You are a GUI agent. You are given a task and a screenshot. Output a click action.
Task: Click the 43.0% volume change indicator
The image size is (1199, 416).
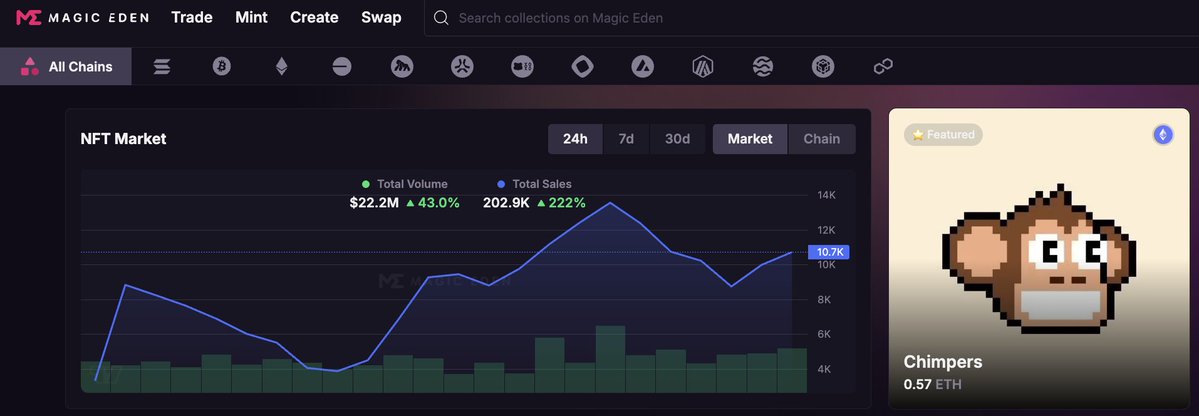point(433,203)
